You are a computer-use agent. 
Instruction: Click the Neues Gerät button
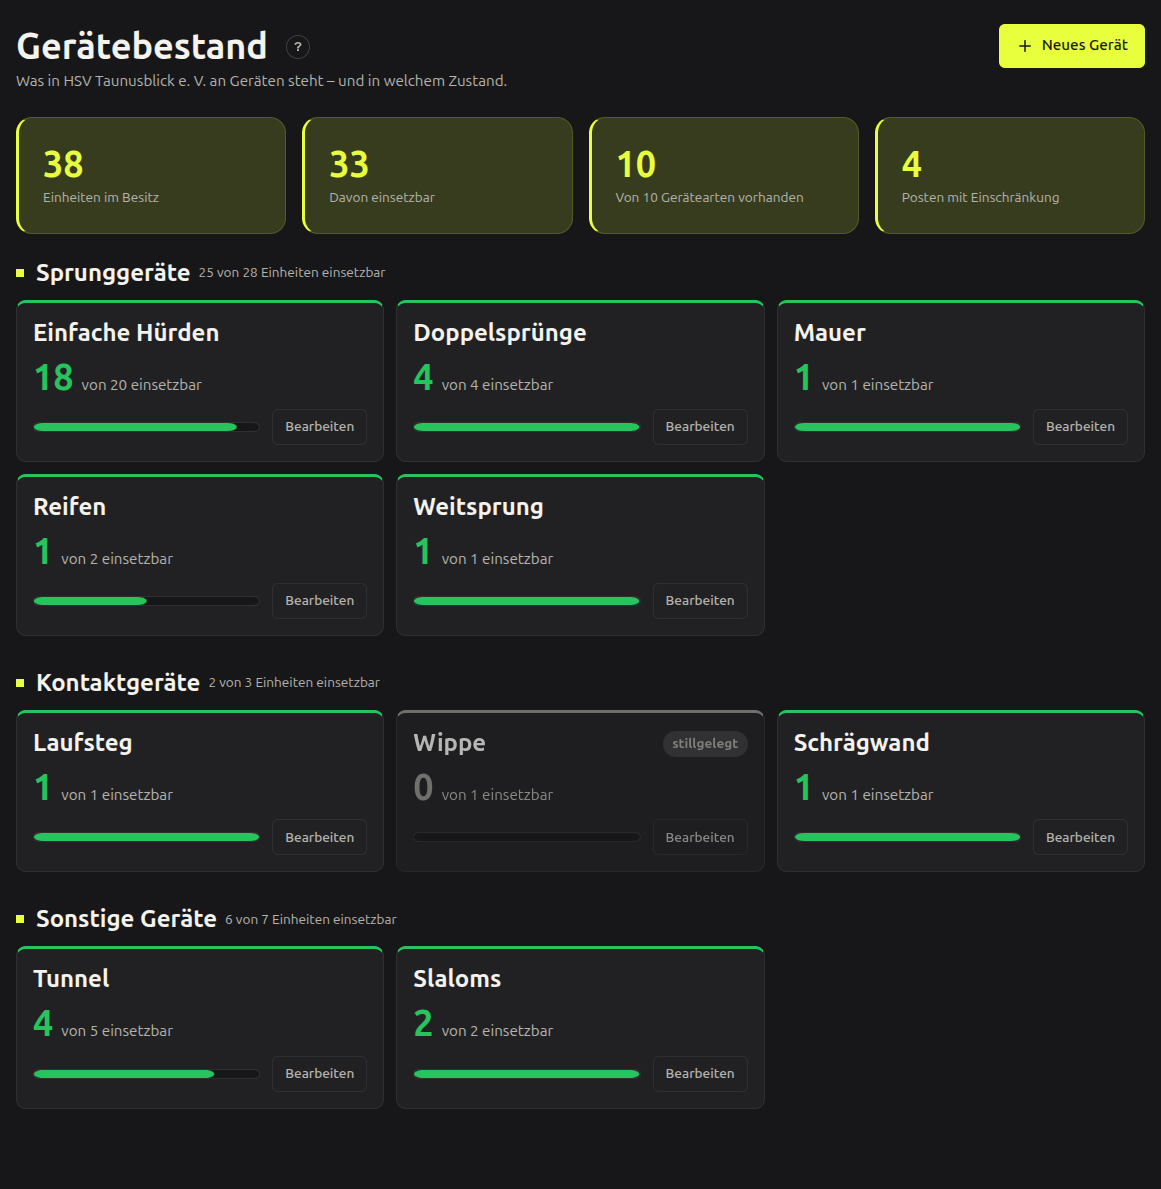coord(1072,46)
